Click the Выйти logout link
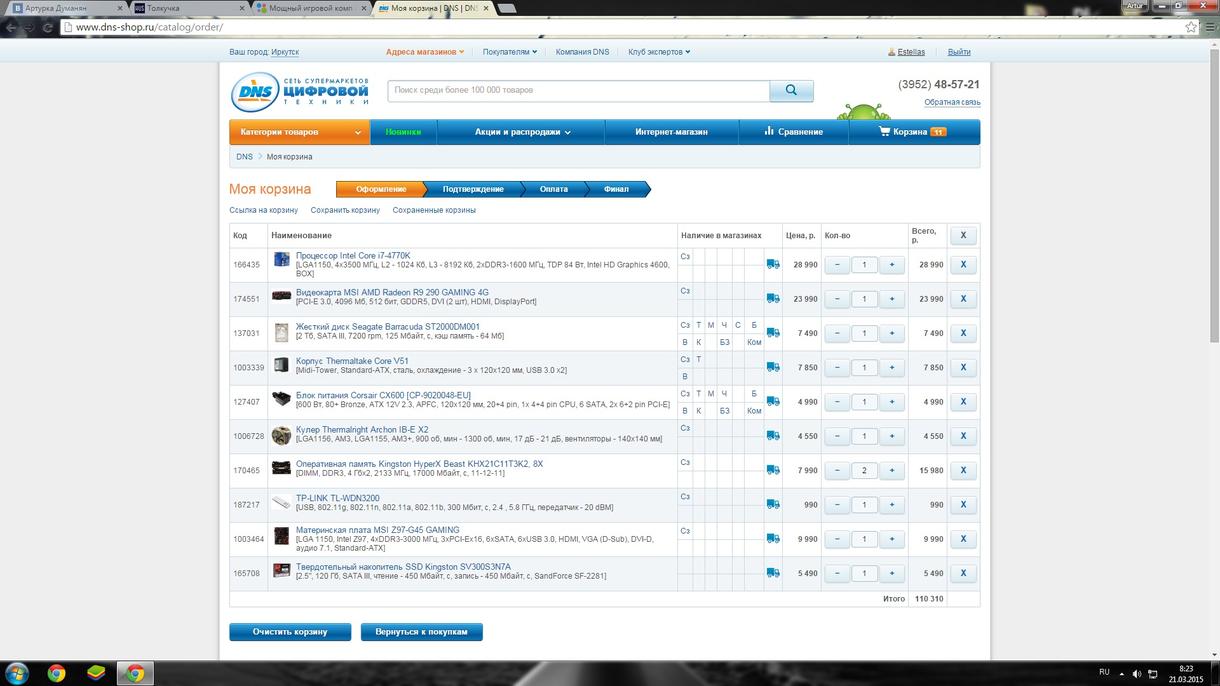Screen dimensions: 1220x686 coord(959,52)
